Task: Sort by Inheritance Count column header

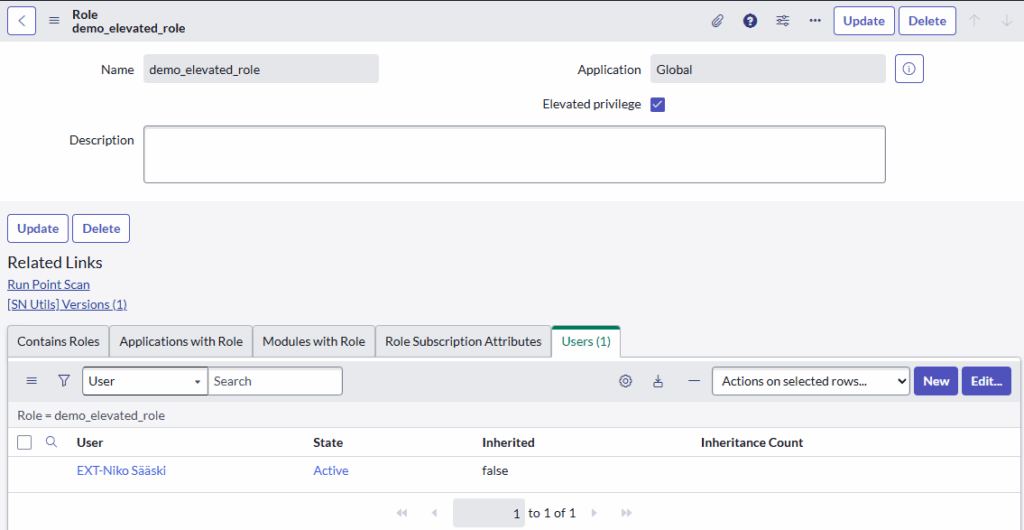Action: tap(752, 443)
